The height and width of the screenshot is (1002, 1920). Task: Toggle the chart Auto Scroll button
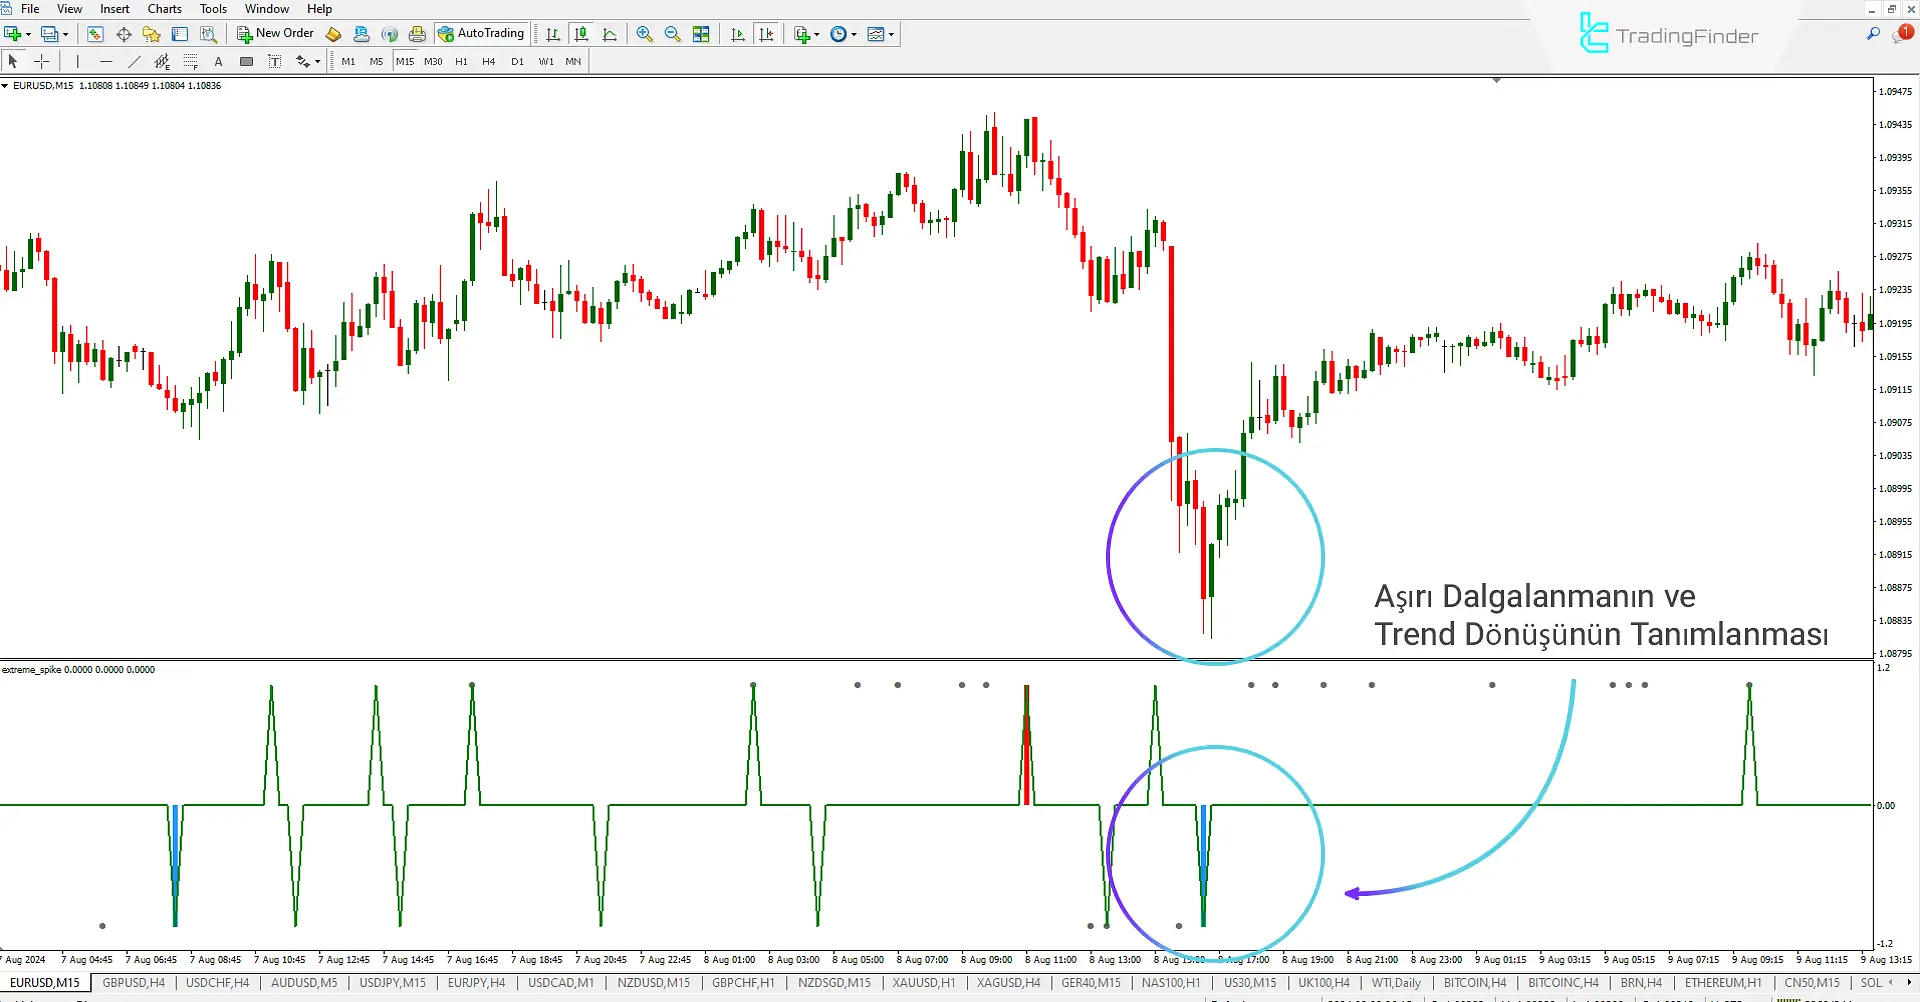[738, 34]
